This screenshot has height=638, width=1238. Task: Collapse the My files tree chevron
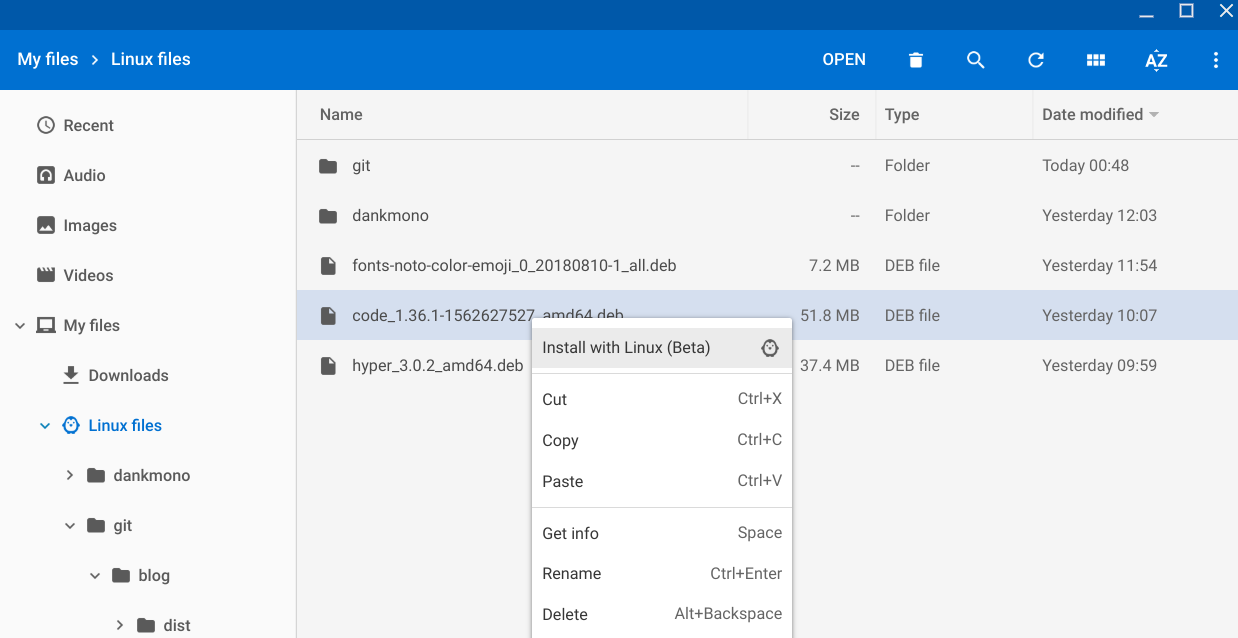tap(20, 325)
